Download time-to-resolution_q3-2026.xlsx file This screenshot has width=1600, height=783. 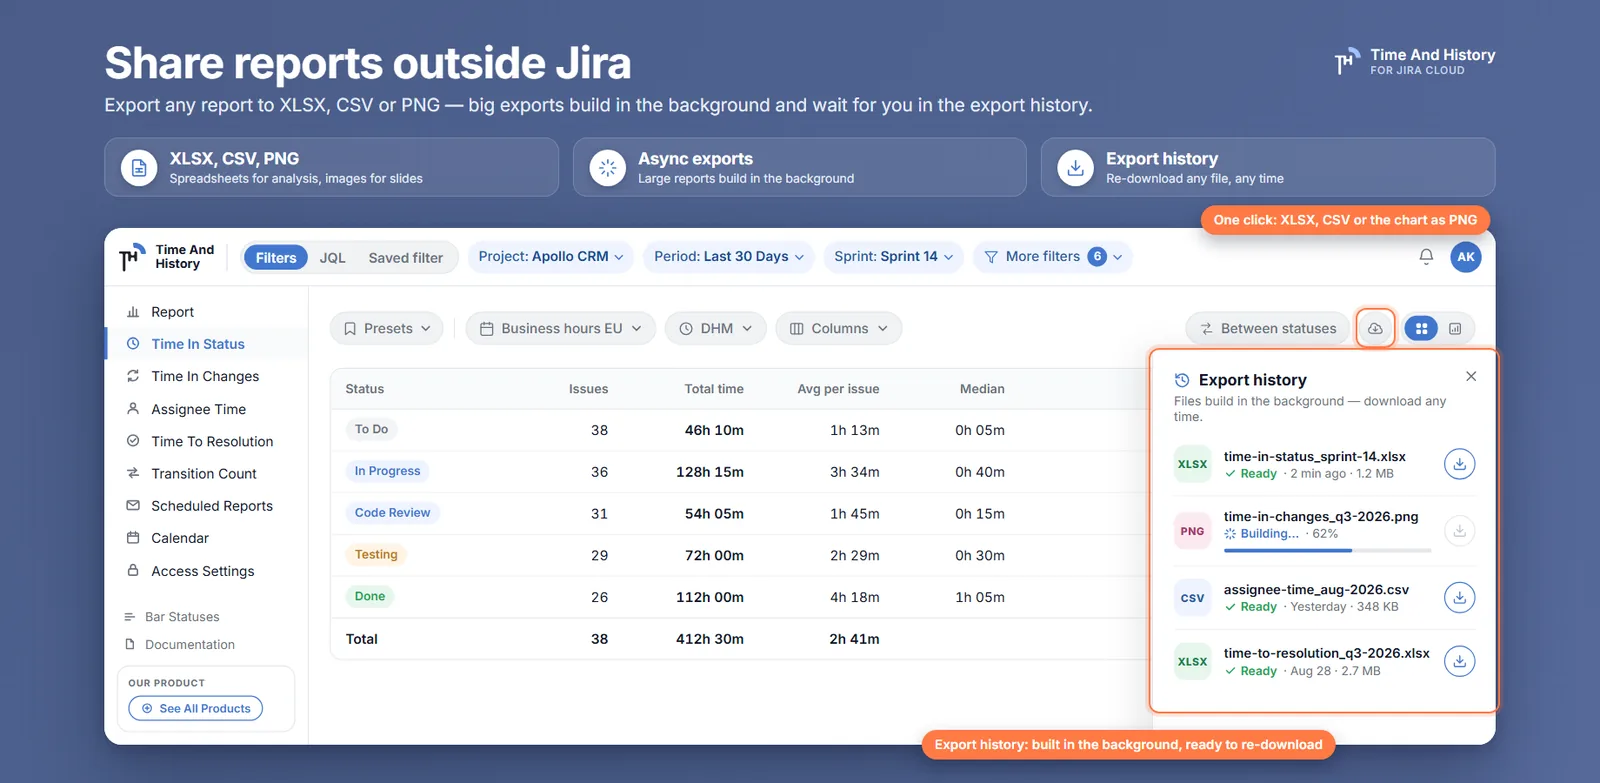(1460, 661)
